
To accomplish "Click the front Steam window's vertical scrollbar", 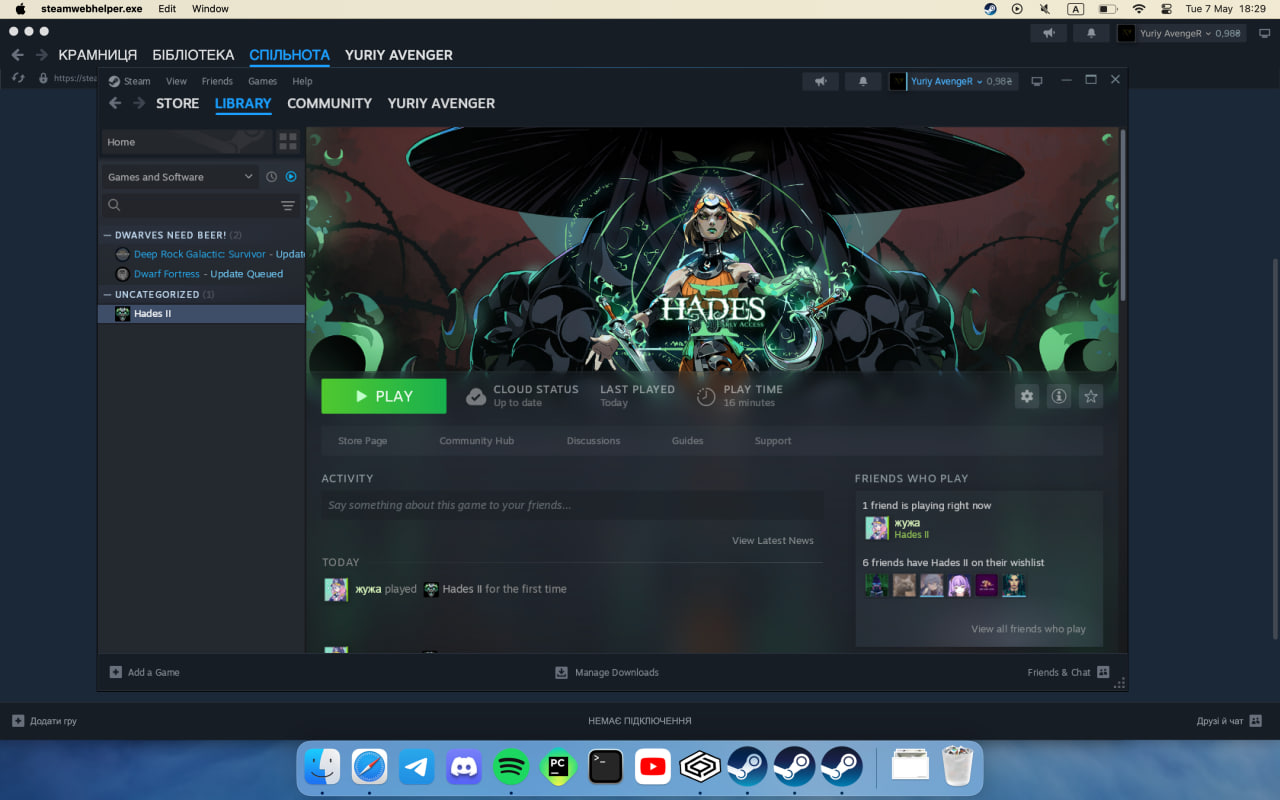I will pos(1122,215).
